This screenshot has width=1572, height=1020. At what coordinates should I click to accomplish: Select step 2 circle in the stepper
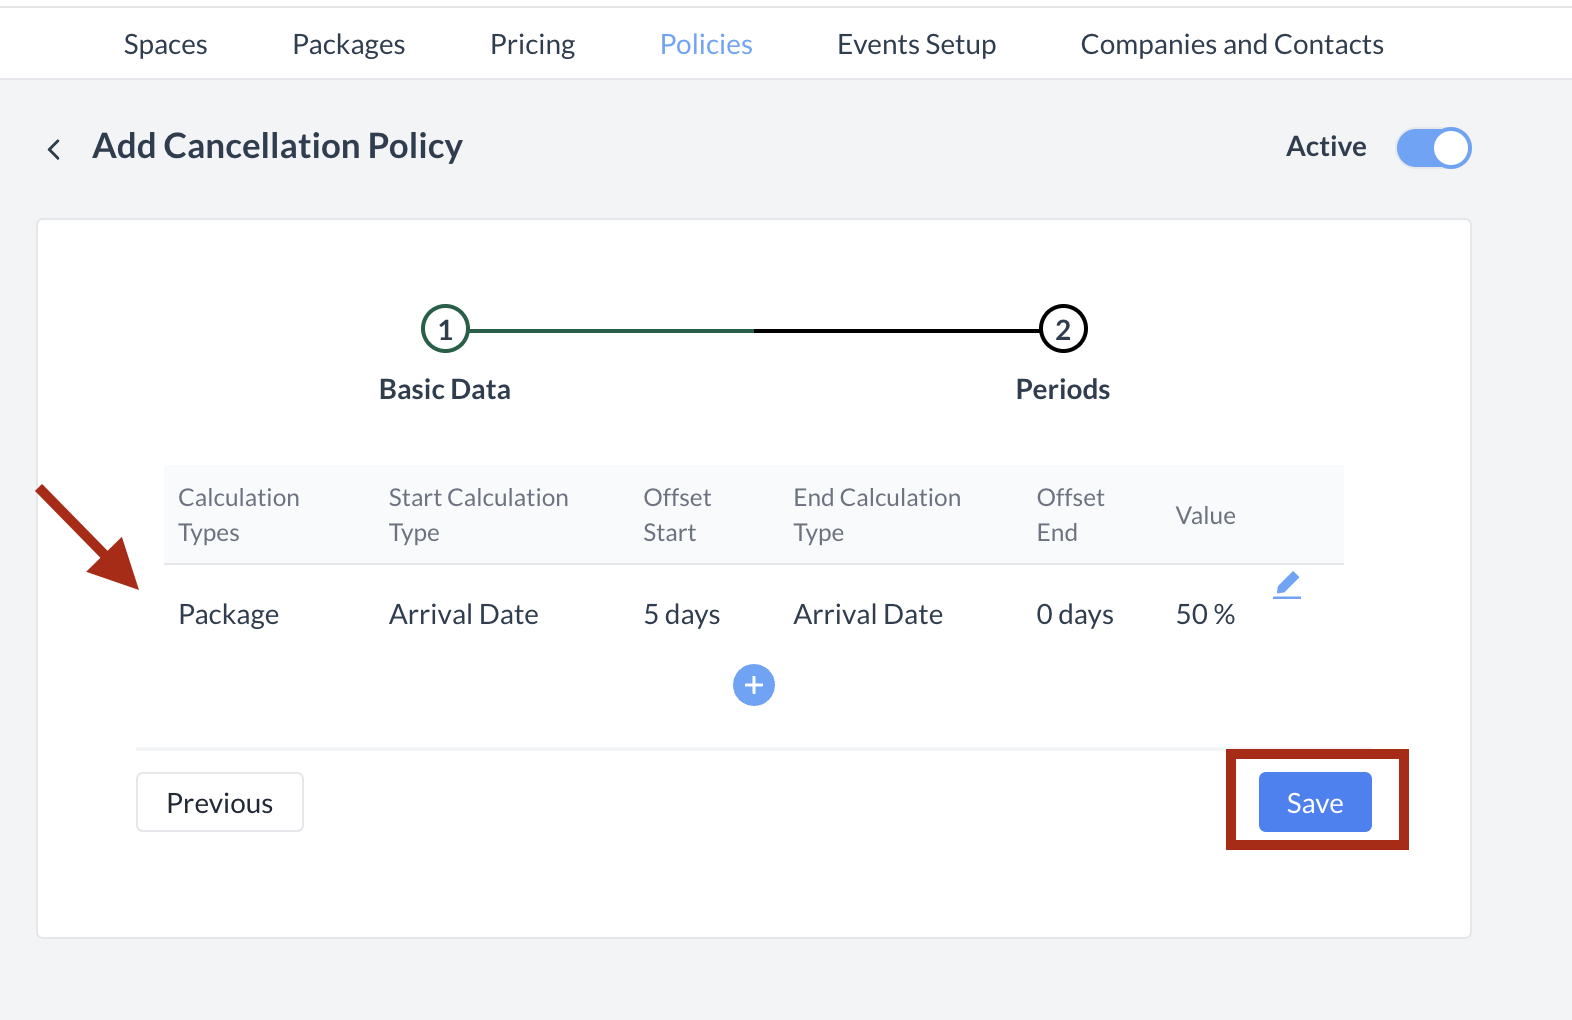tap(1062, 329)
